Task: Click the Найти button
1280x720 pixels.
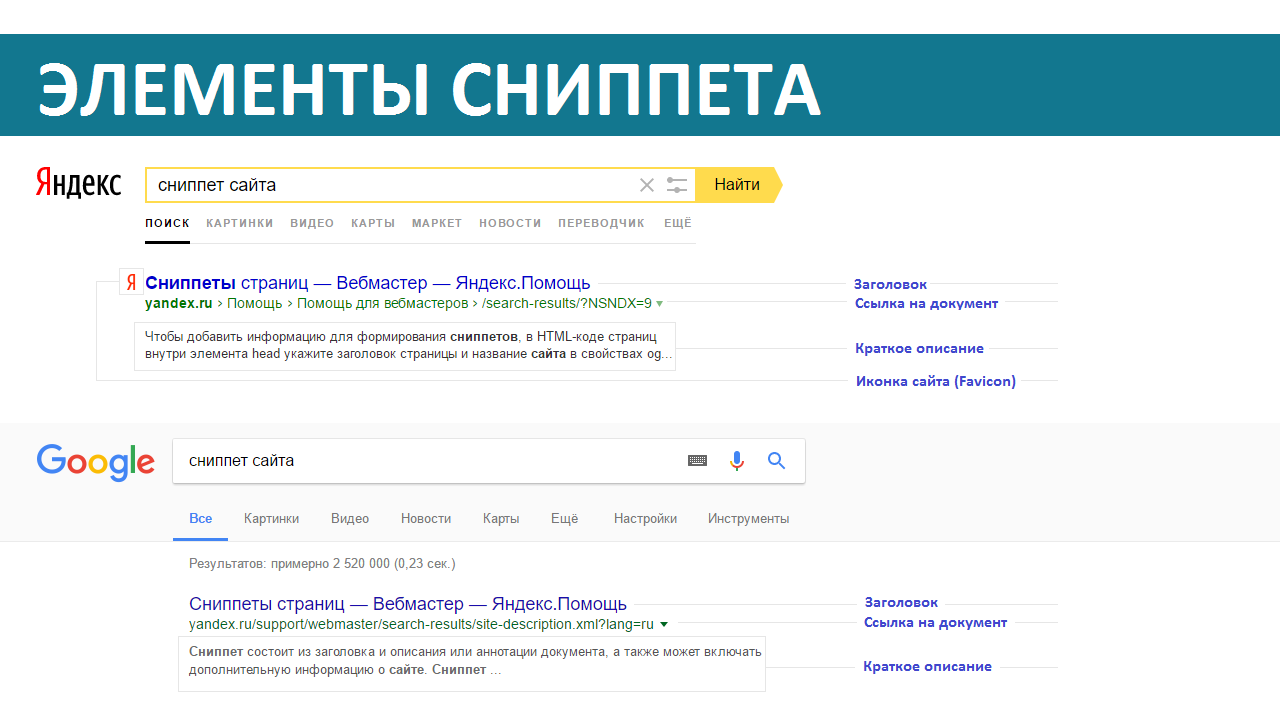Action: click(737, 185)
